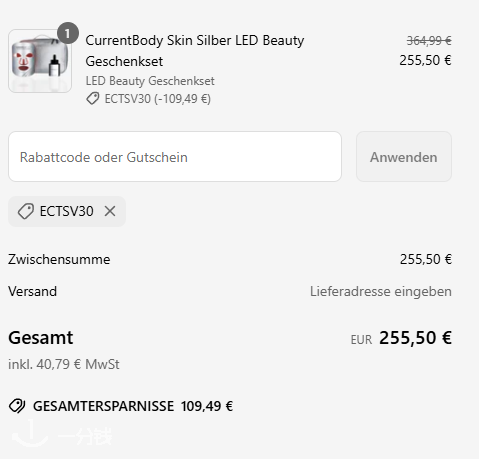Click the Zwischensumme amount 255,50 €
The width and height of the screenshot is (479, 459).
pos(426,259)
